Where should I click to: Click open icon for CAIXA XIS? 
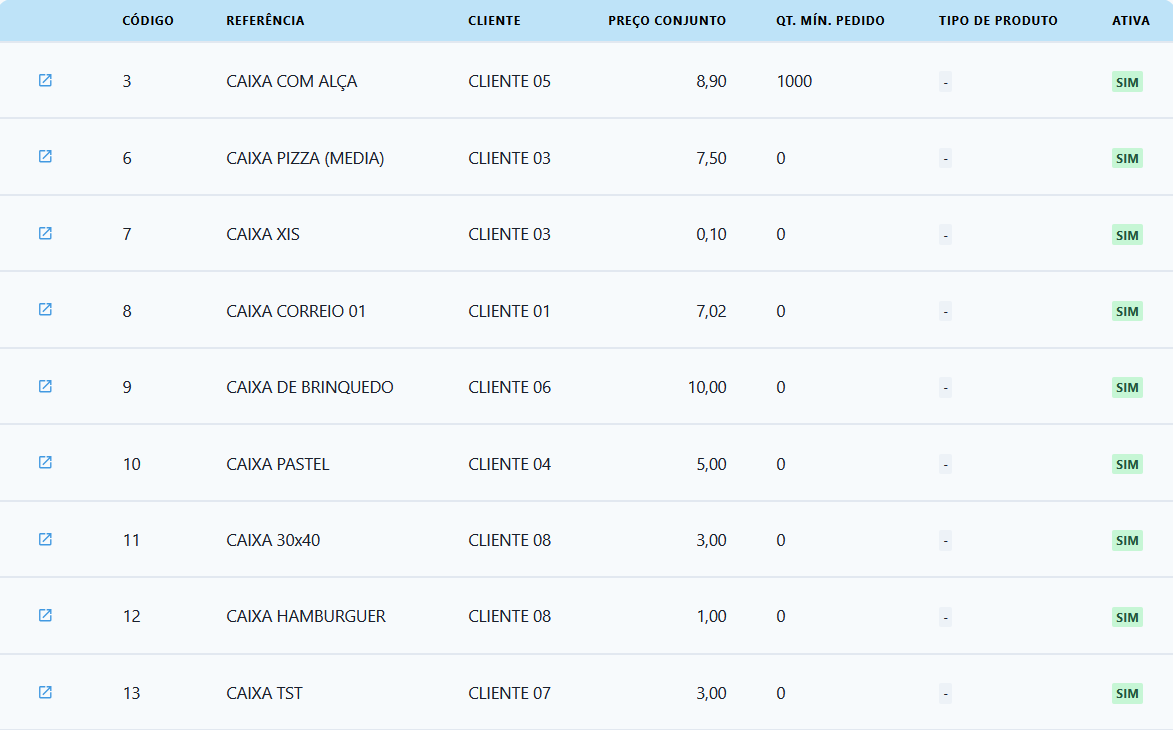pos(45,233)
